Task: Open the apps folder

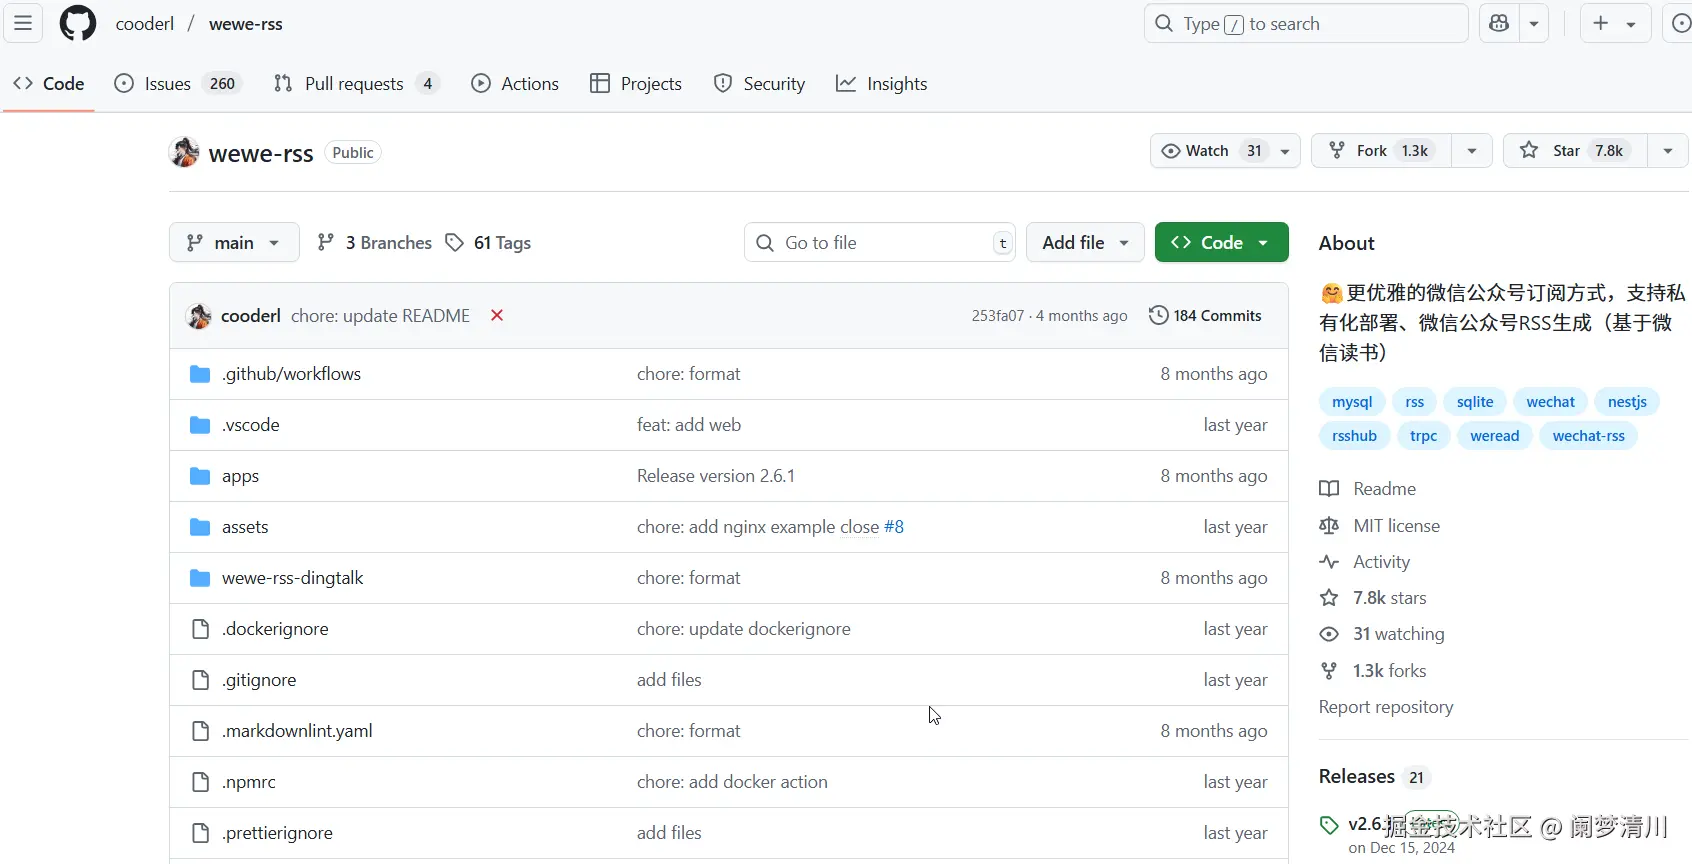Action: 240,476
